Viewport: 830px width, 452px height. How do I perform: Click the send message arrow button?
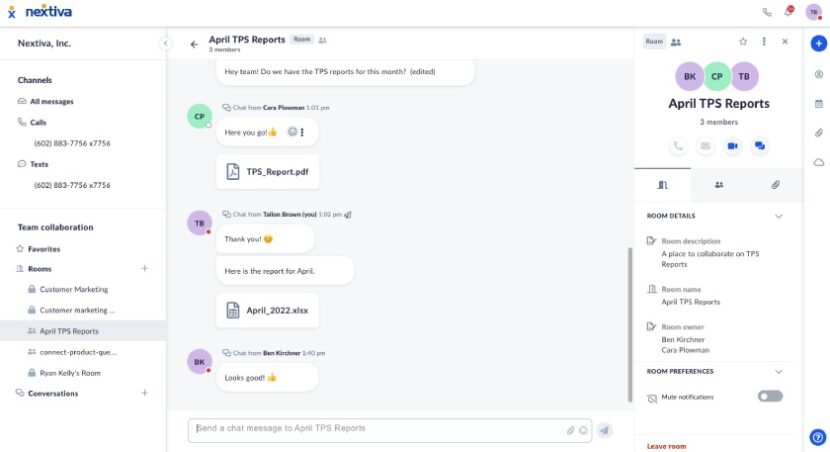tap(605, 430)
